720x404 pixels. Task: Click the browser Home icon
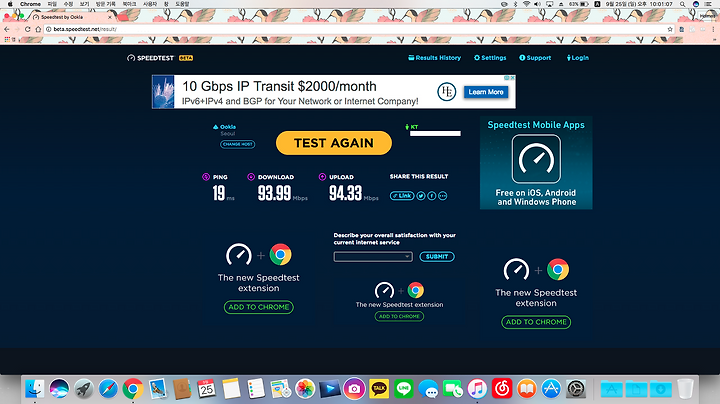[x=38, y=29]
